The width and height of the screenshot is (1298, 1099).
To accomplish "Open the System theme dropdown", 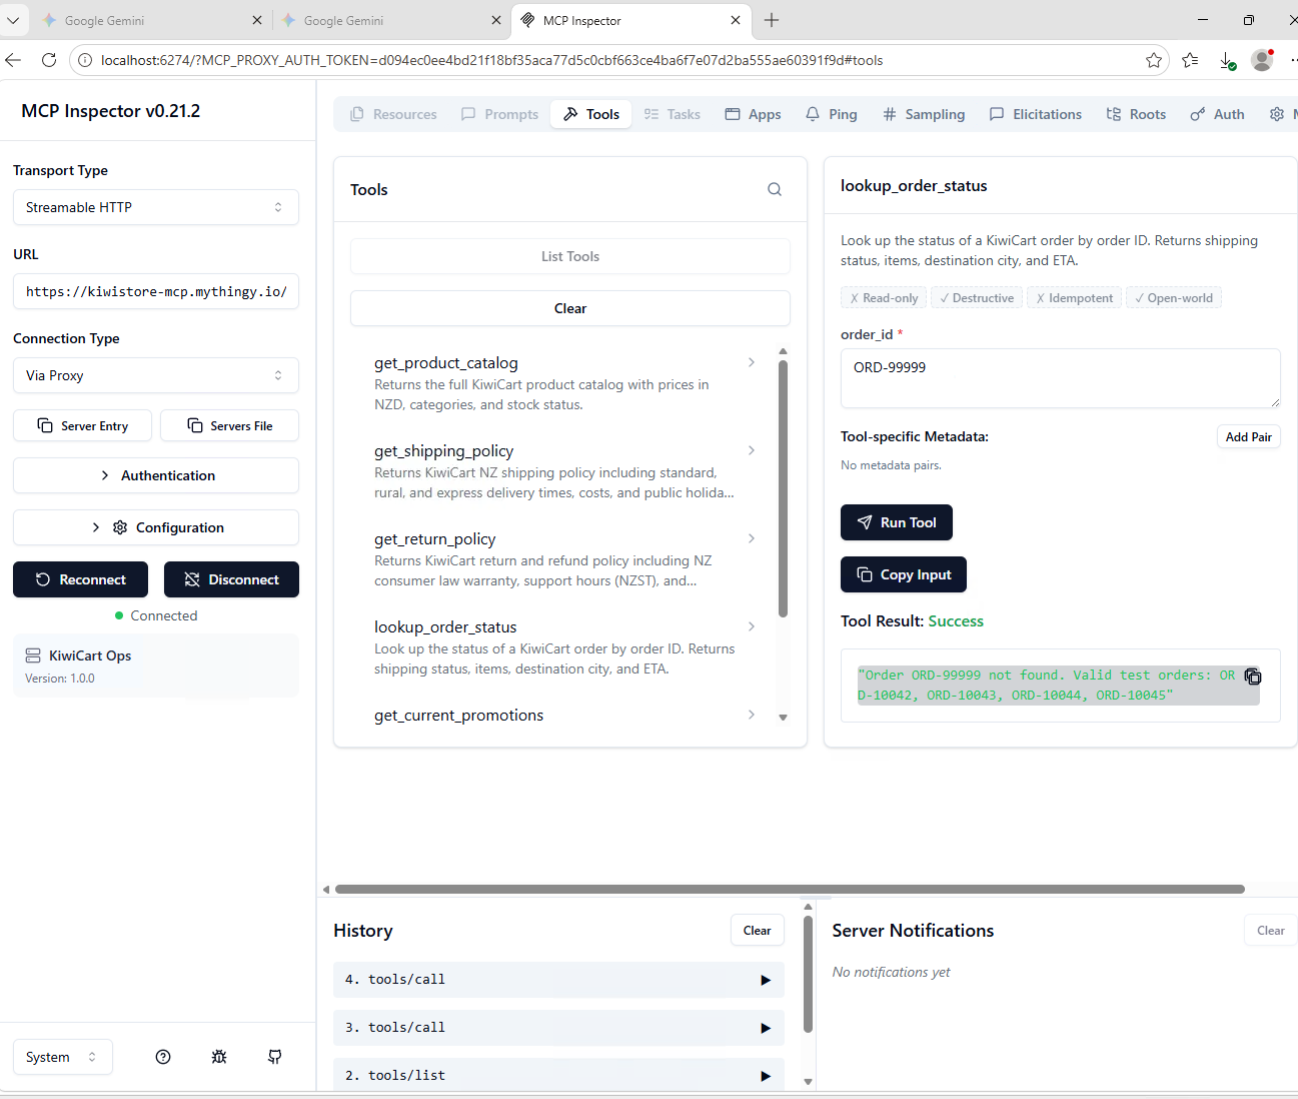I will pyautogui.click(x=62, y=1057).
